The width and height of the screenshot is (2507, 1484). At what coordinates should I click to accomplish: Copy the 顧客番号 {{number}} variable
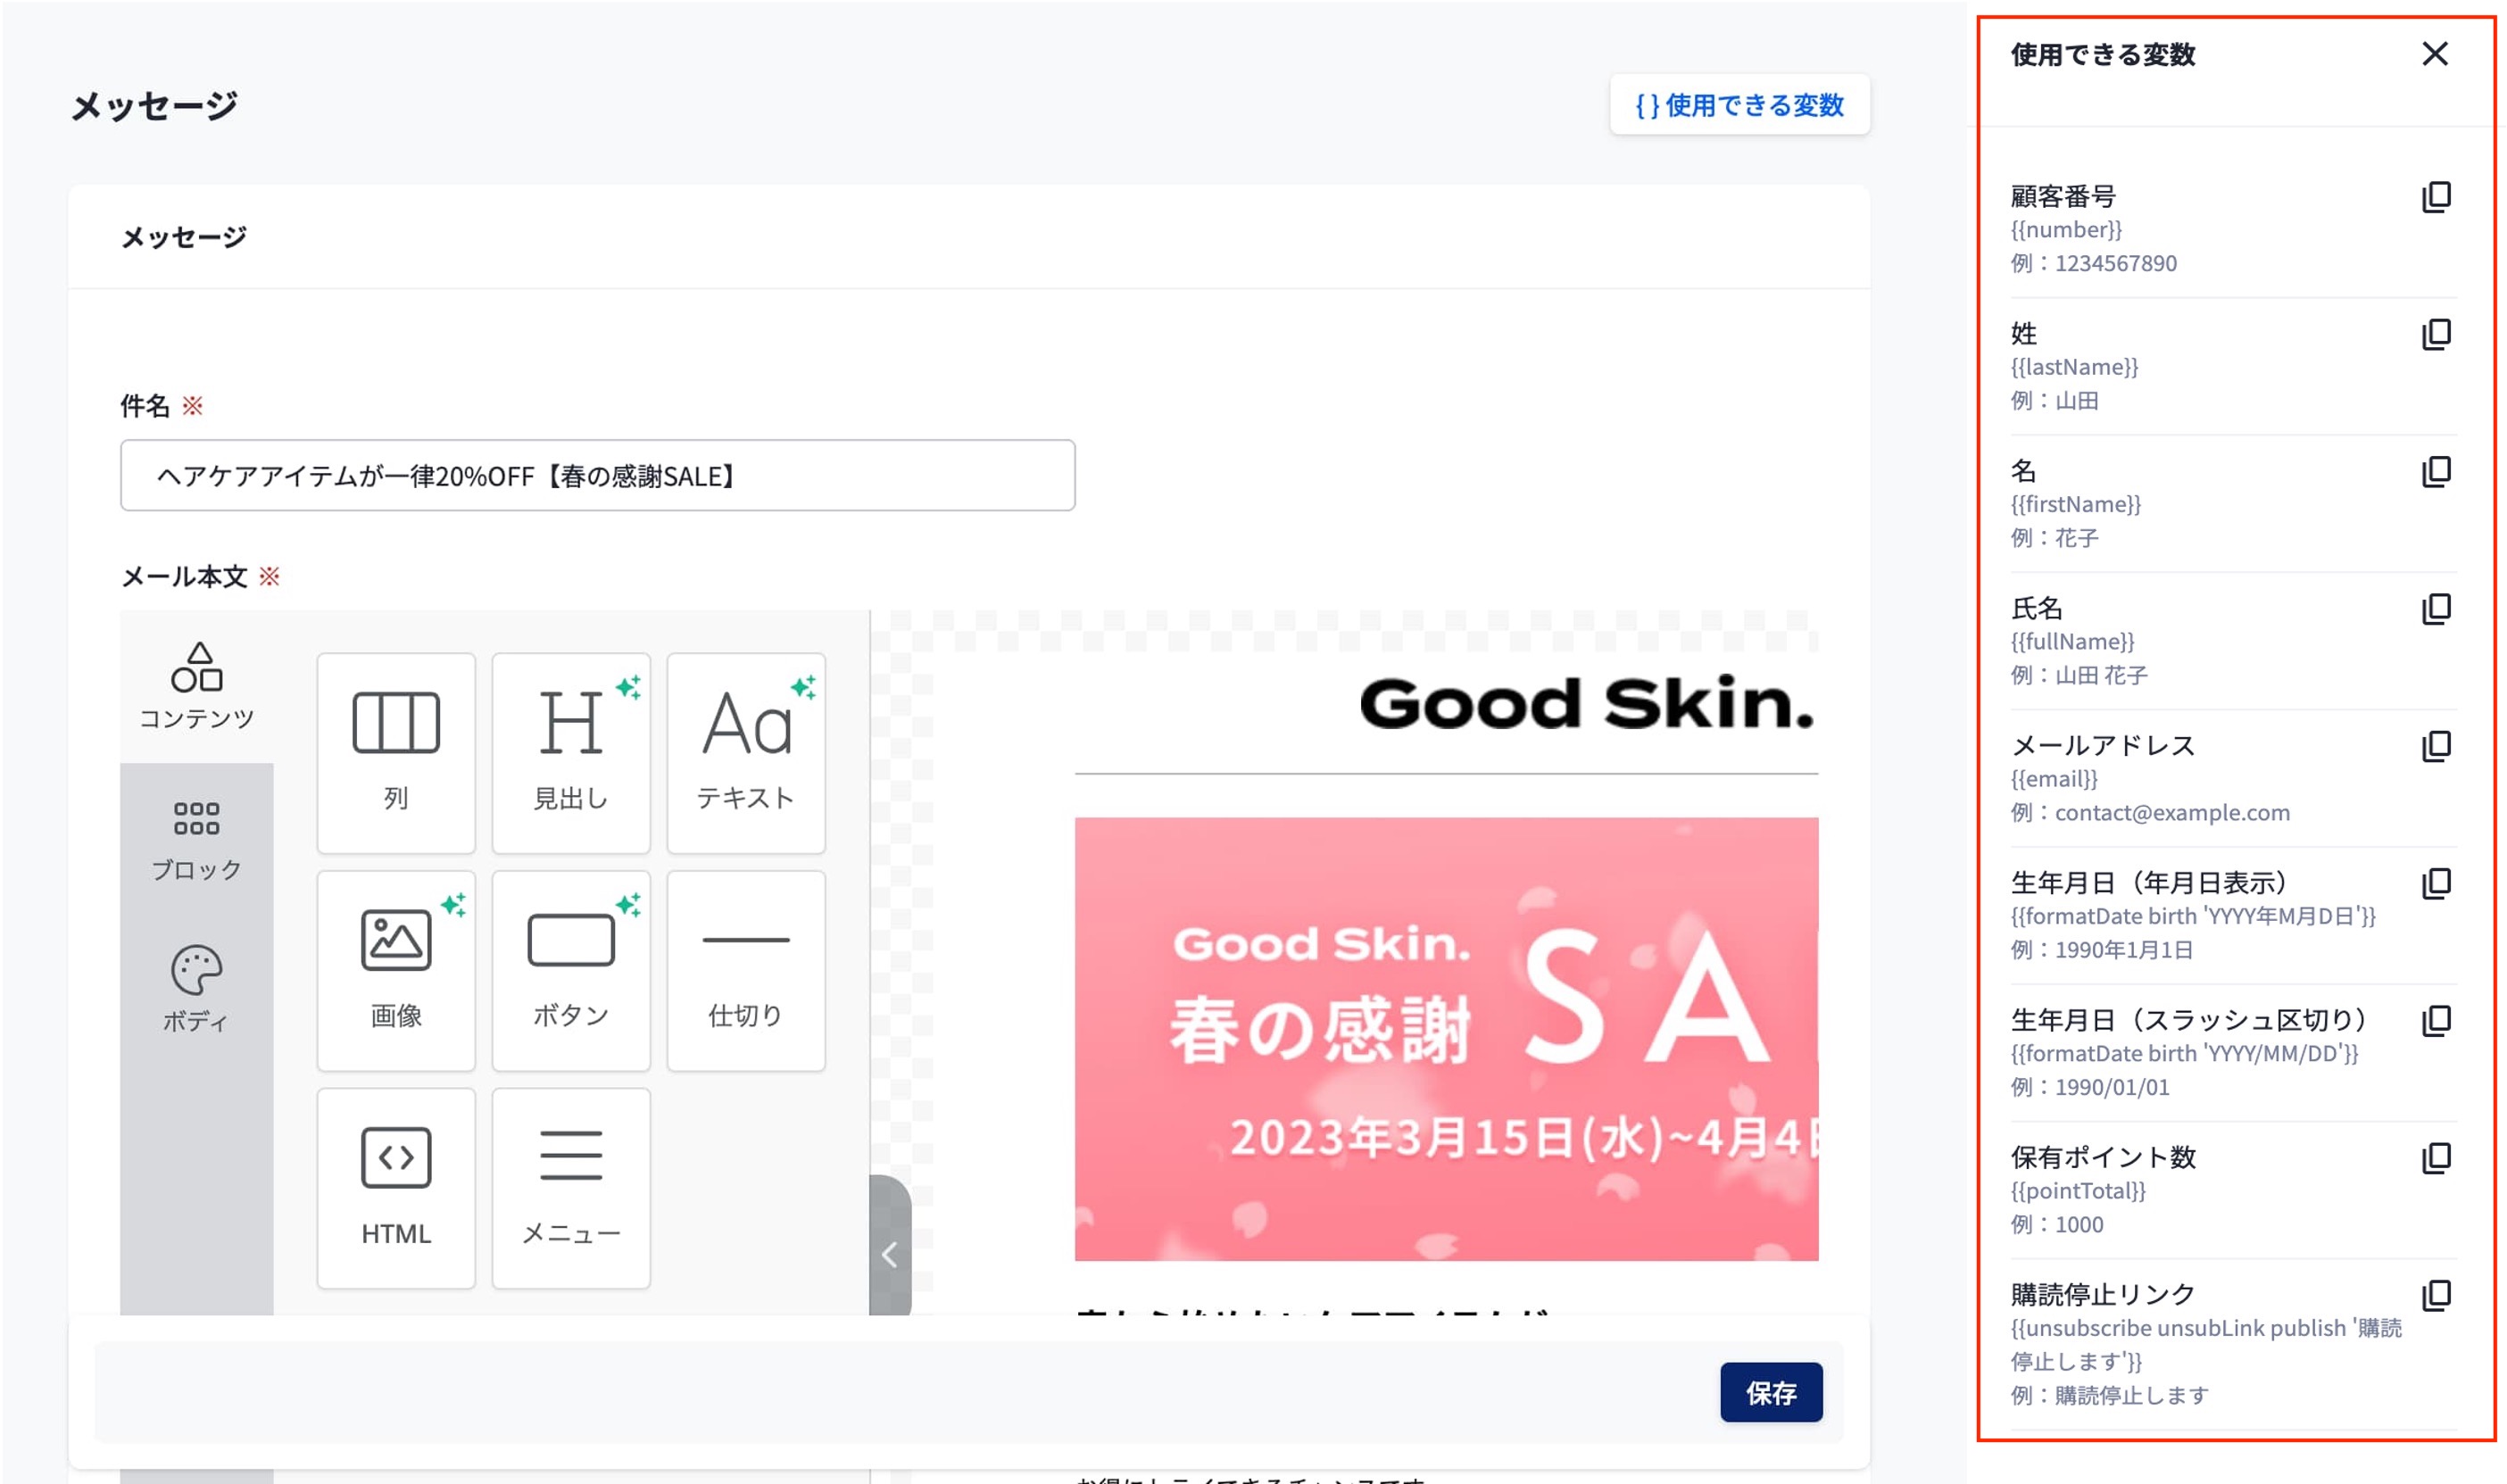2436,197
